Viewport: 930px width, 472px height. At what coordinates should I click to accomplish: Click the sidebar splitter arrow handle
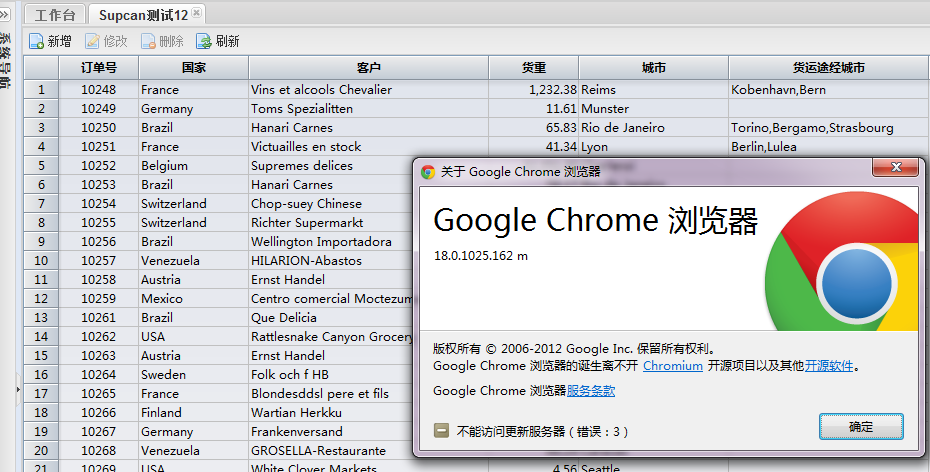[x=18, y=390]
